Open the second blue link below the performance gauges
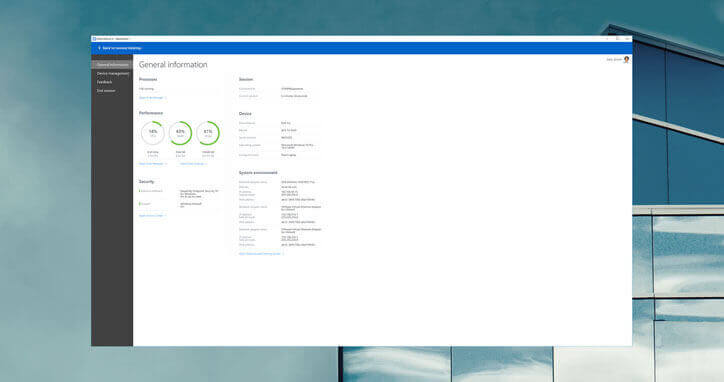Screen dimensions: 724x382 193,164
